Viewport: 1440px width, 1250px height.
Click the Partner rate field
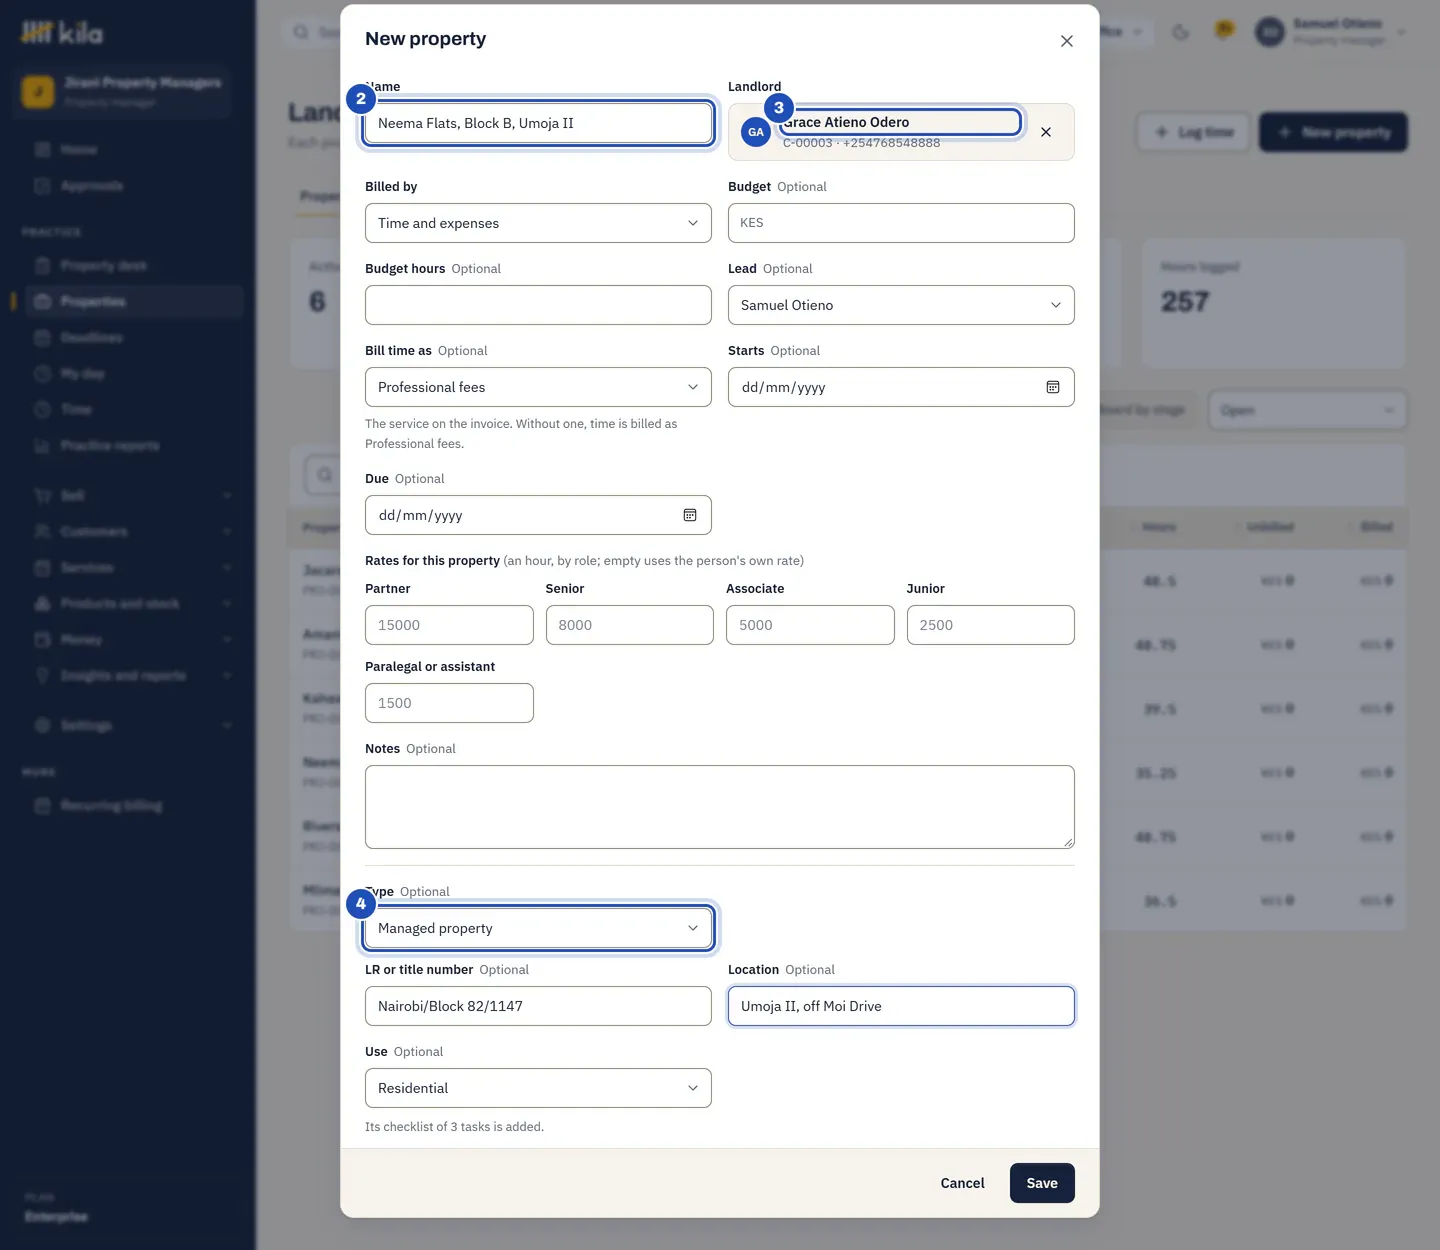coord(449,625)
